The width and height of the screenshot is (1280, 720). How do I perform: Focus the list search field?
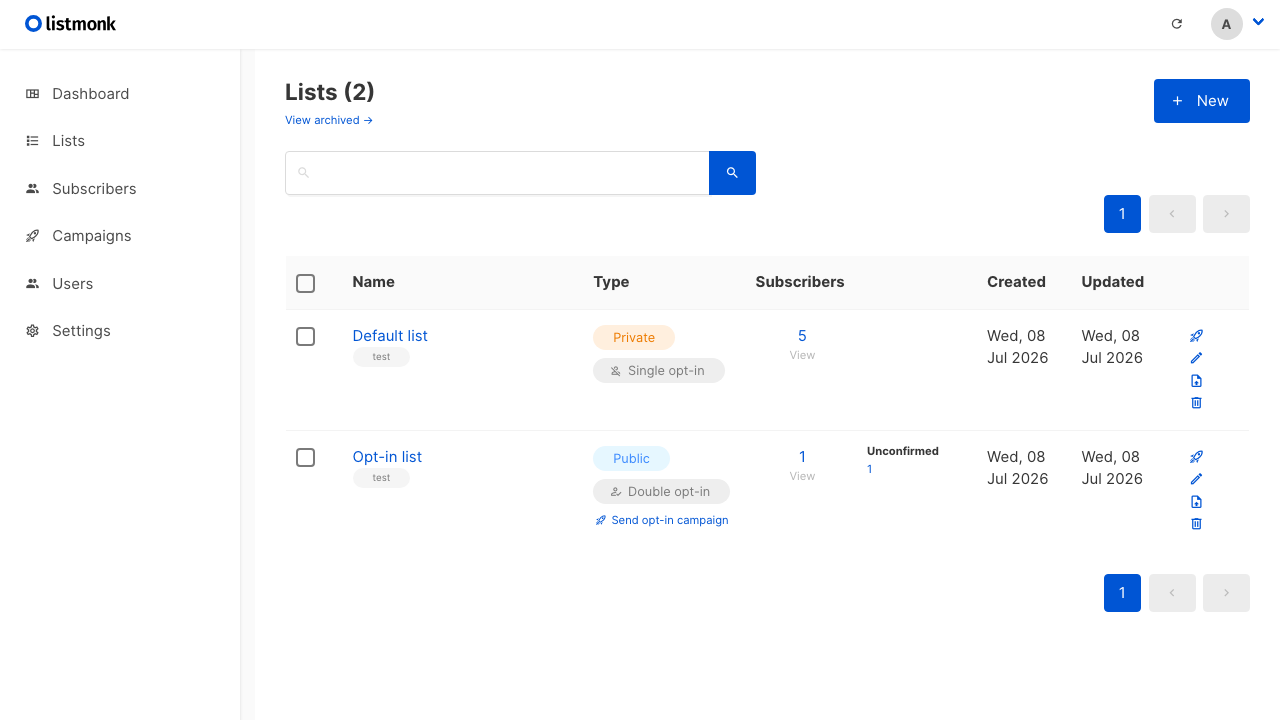[x=497, y=173]
